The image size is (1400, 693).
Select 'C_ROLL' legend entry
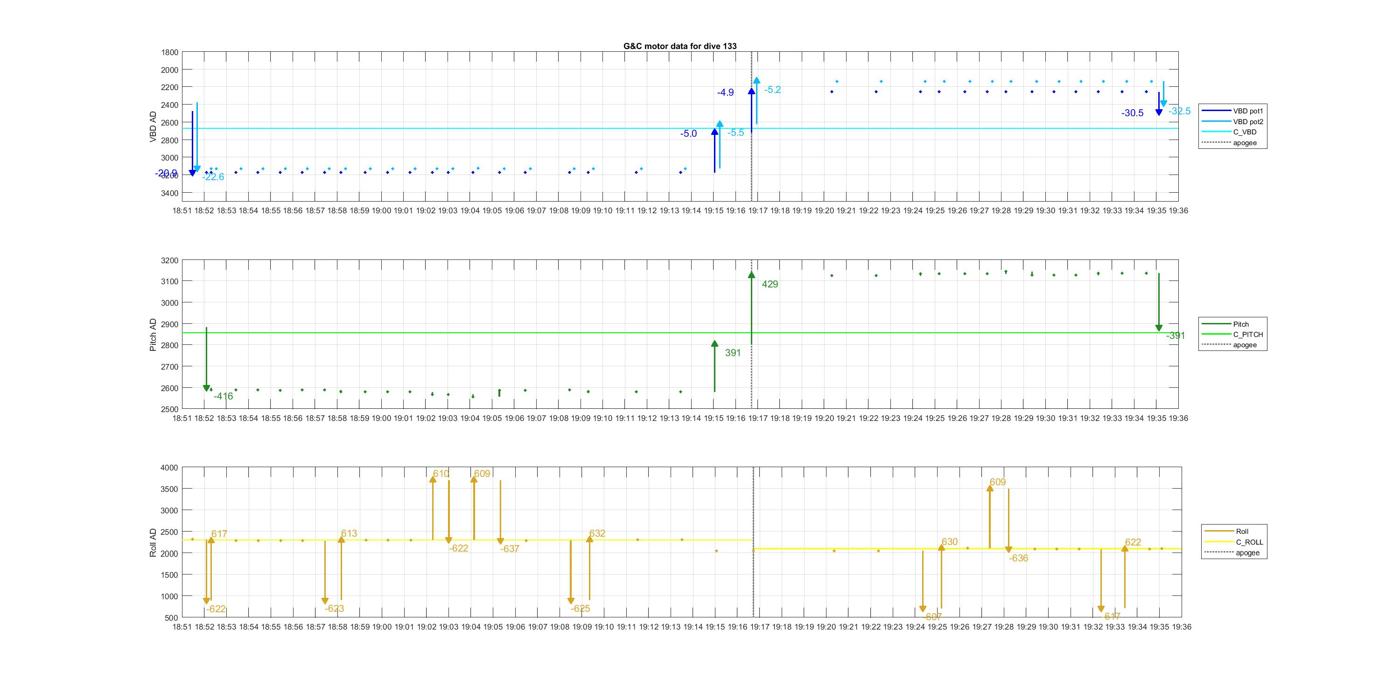pyautogui.click(x=1234, y=542)
